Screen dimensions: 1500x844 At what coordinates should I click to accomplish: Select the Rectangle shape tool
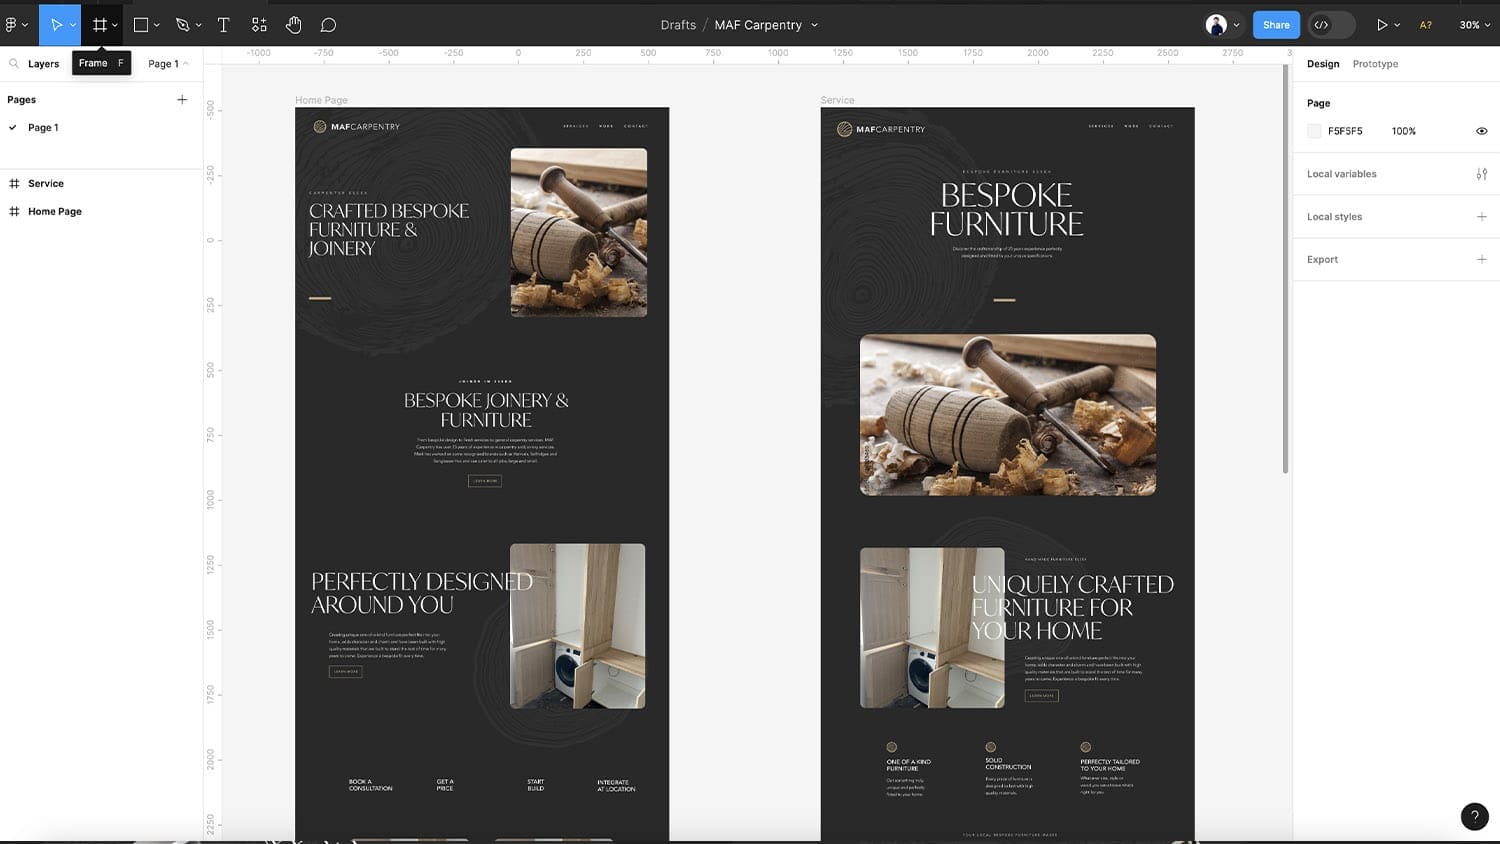tap(141, 25)
